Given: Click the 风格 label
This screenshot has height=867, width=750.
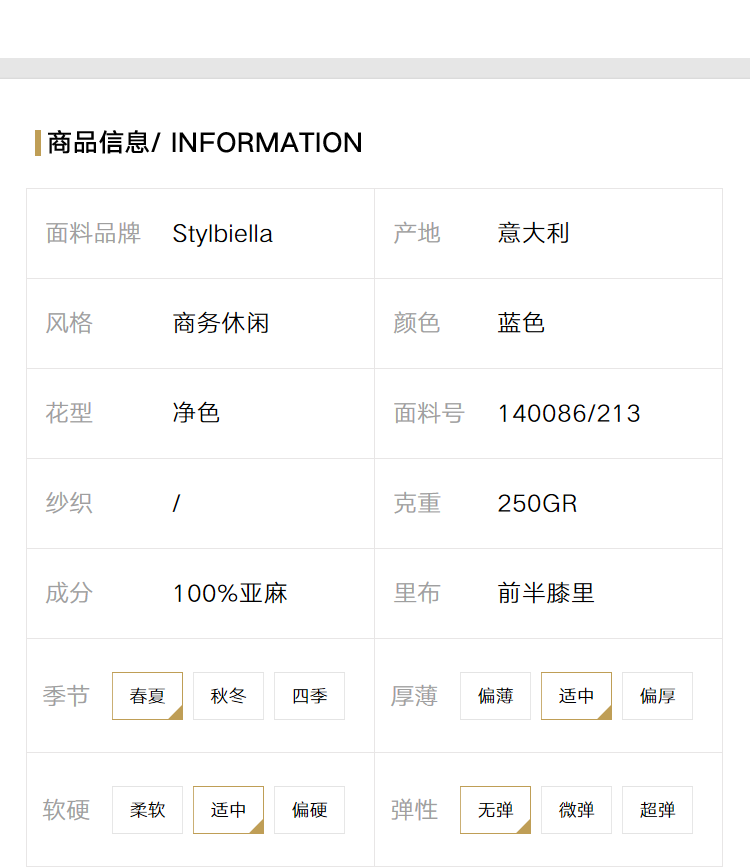Looking at the screenshot, I should point(69,323).
